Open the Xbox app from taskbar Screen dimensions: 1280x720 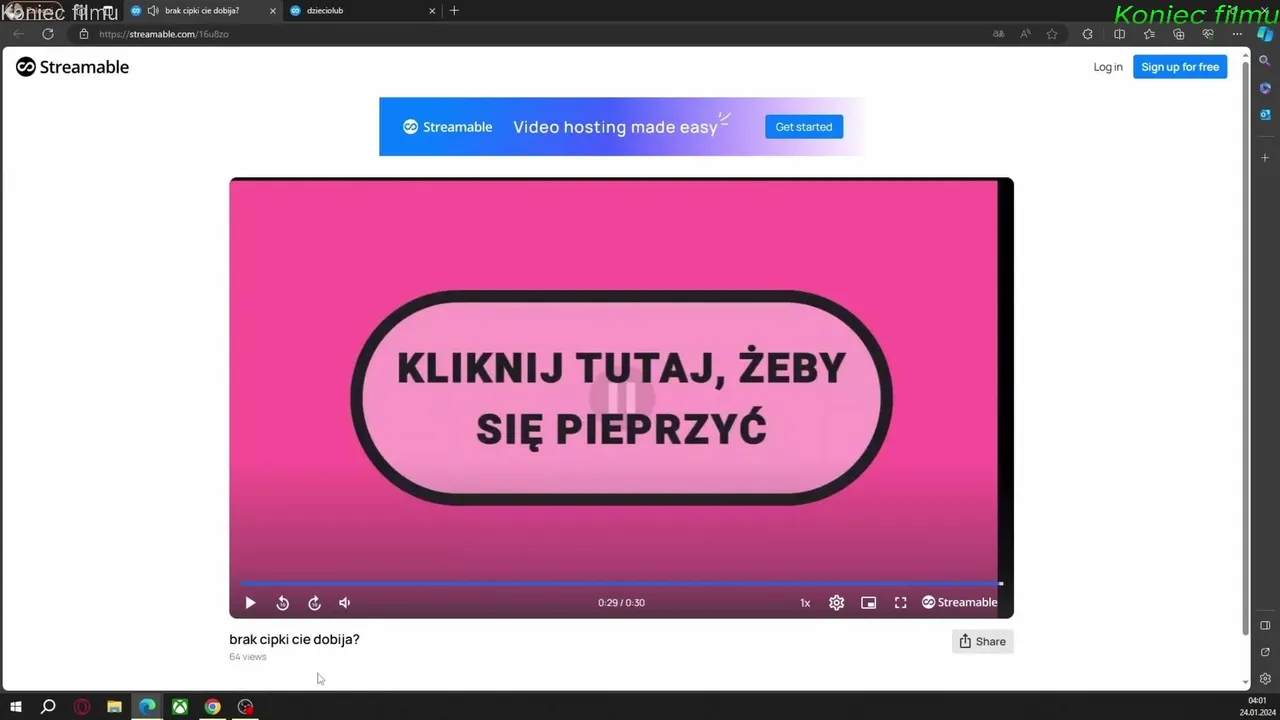pos(180,707)
